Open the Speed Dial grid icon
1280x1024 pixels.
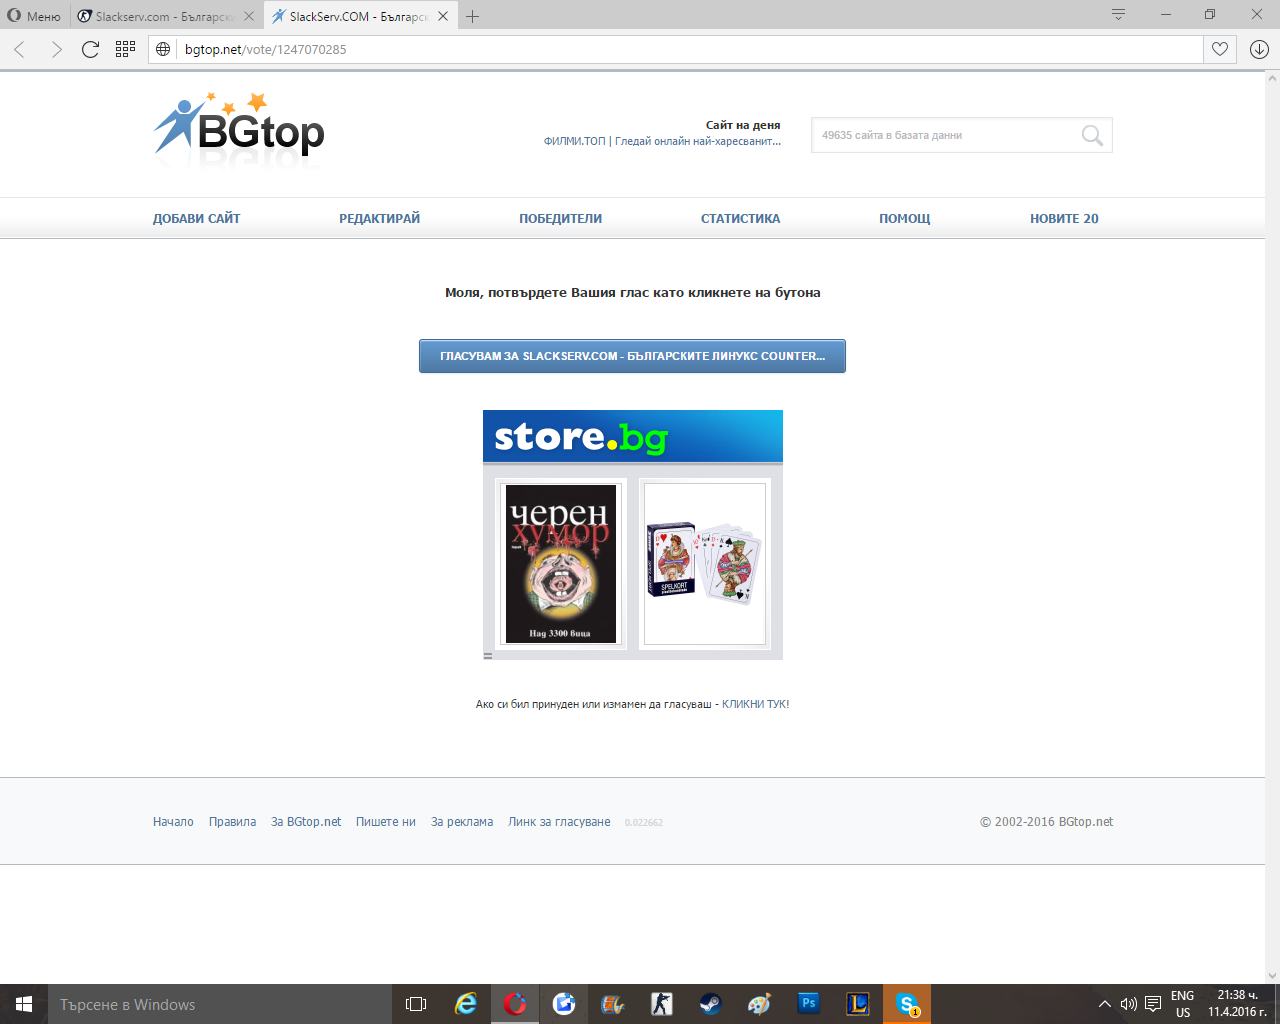pos(125,49)
